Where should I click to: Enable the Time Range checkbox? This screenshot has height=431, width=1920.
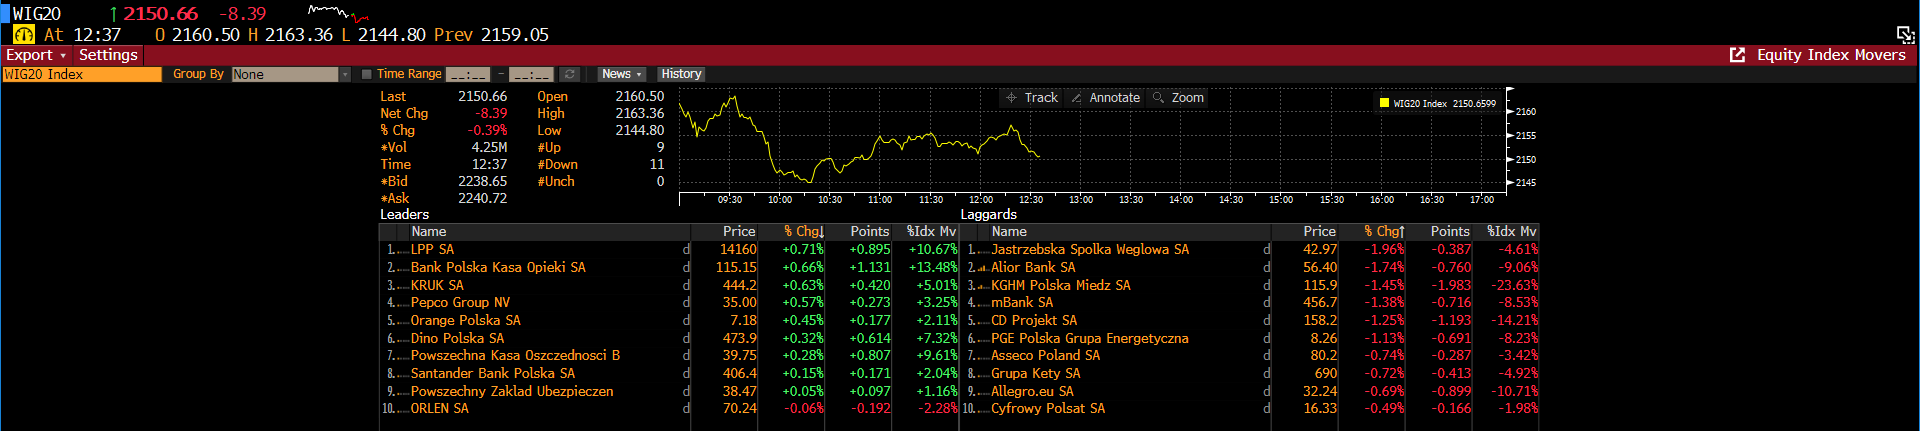pos(367,74)
